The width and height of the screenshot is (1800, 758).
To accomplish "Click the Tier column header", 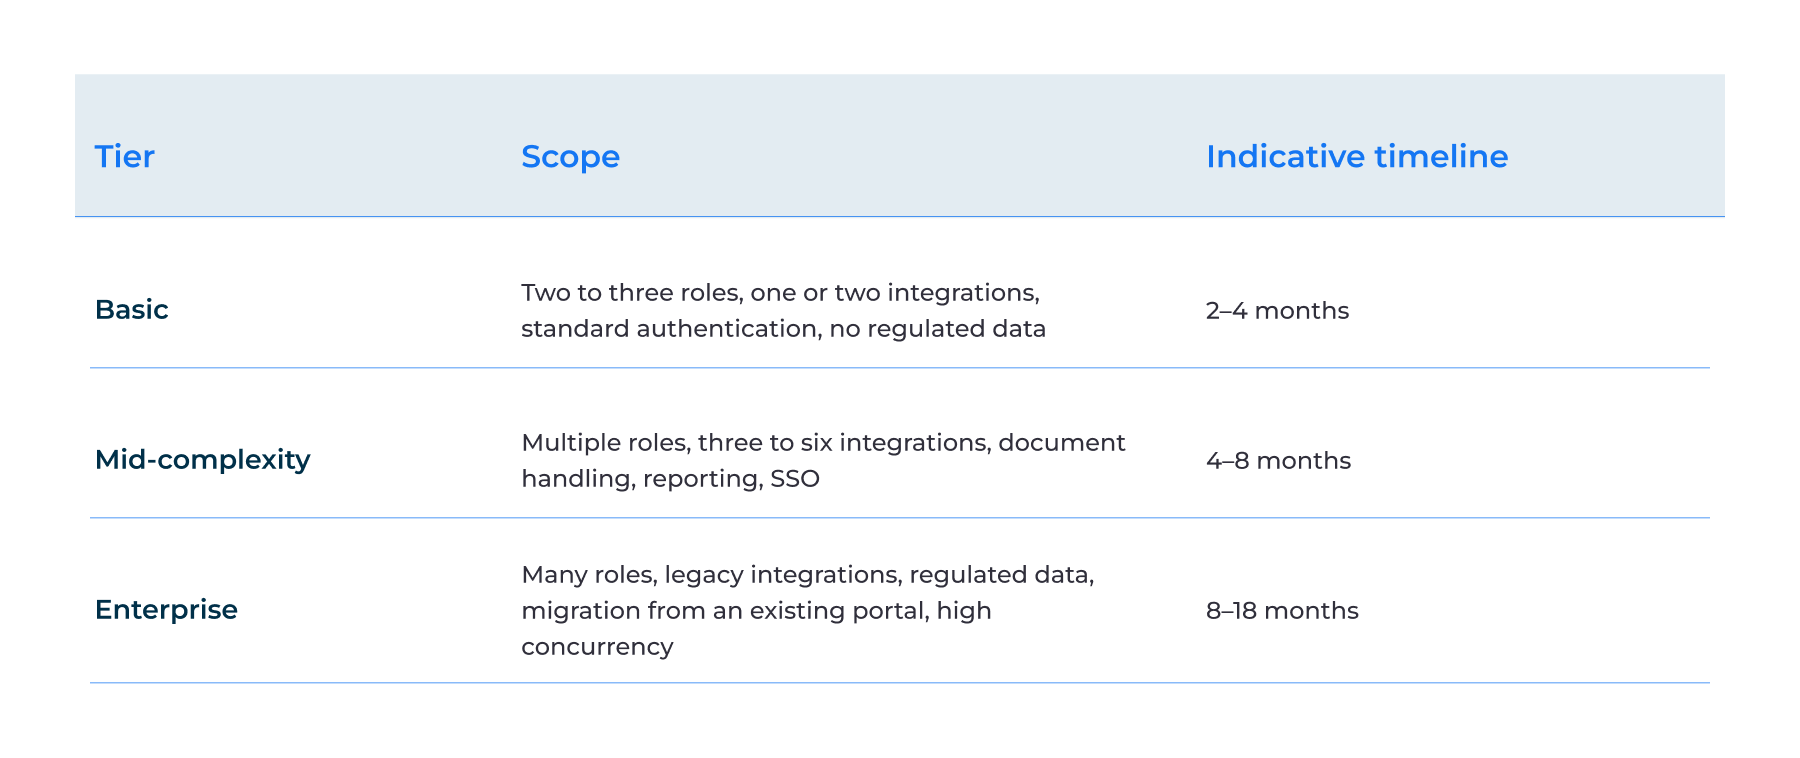I will (x=125, y=157).
